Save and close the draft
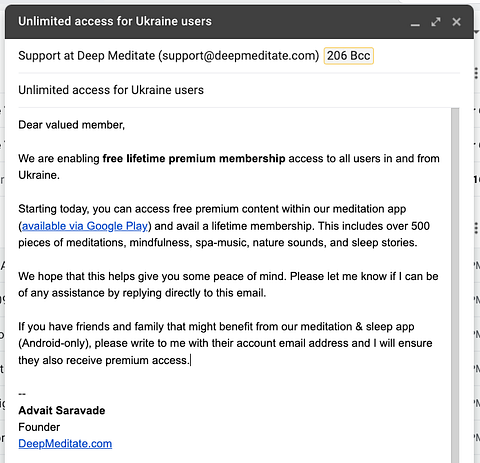 point(456,22)
